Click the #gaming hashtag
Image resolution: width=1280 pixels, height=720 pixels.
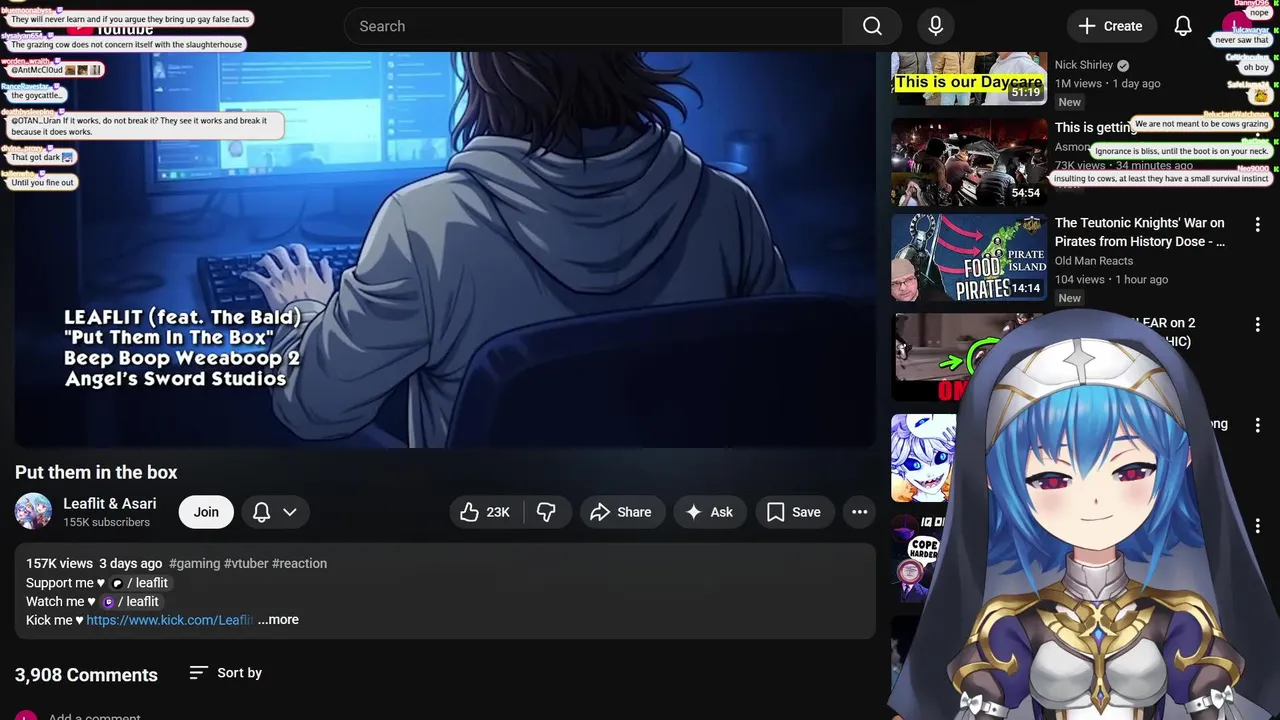tap(194, 563)
